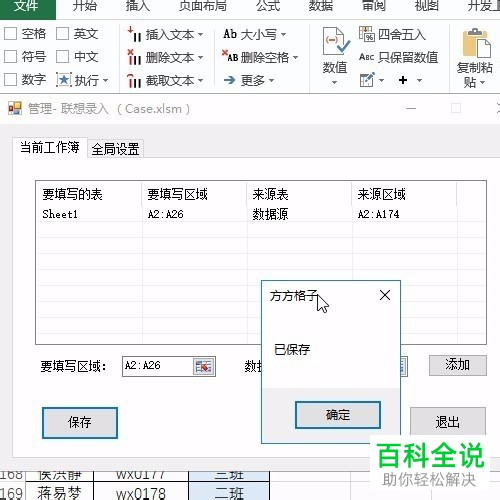Open the 数据 (Data) ribbon tab
Image resolution: width=500 pixels, height=500 pixels.
point(321,6)
